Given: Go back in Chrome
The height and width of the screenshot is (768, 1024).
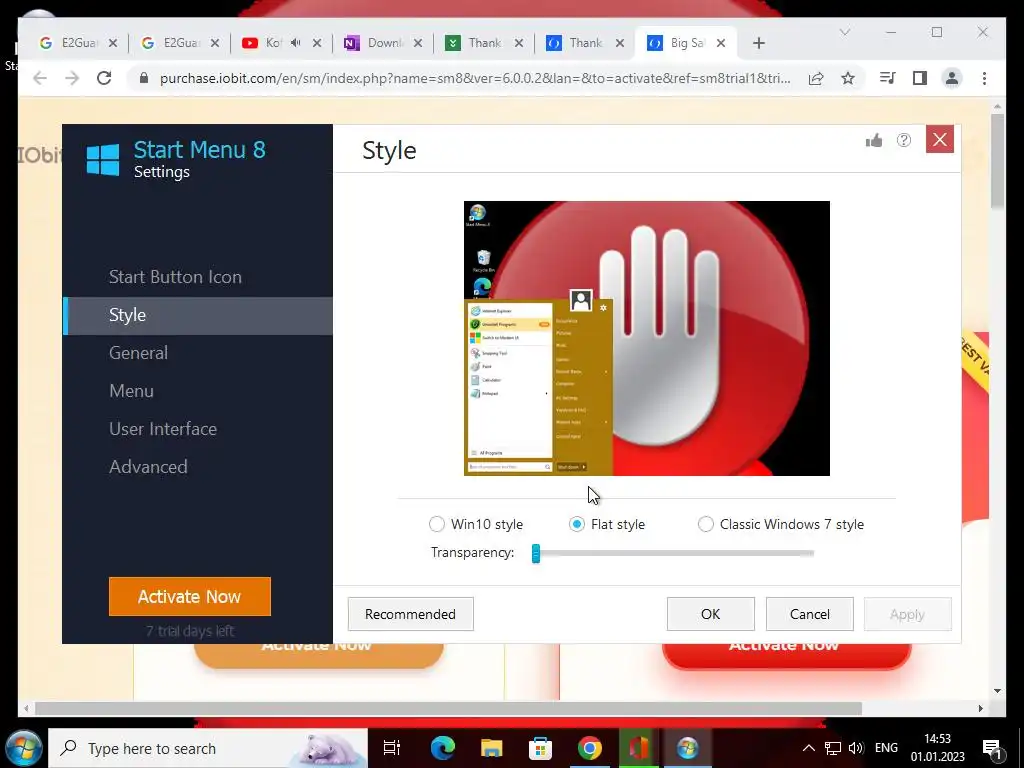Looking at the screenshot, I should point(40,78).
